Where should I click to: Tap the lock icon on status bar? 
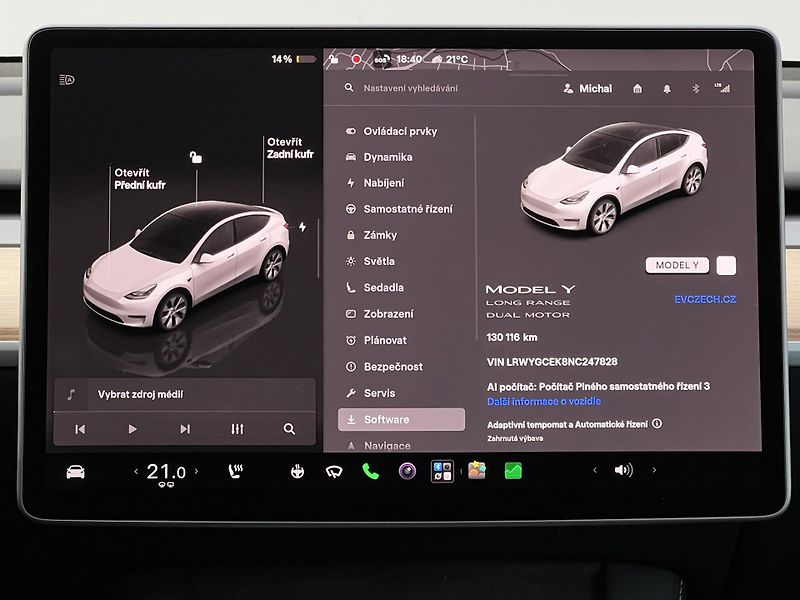point(333,59)
